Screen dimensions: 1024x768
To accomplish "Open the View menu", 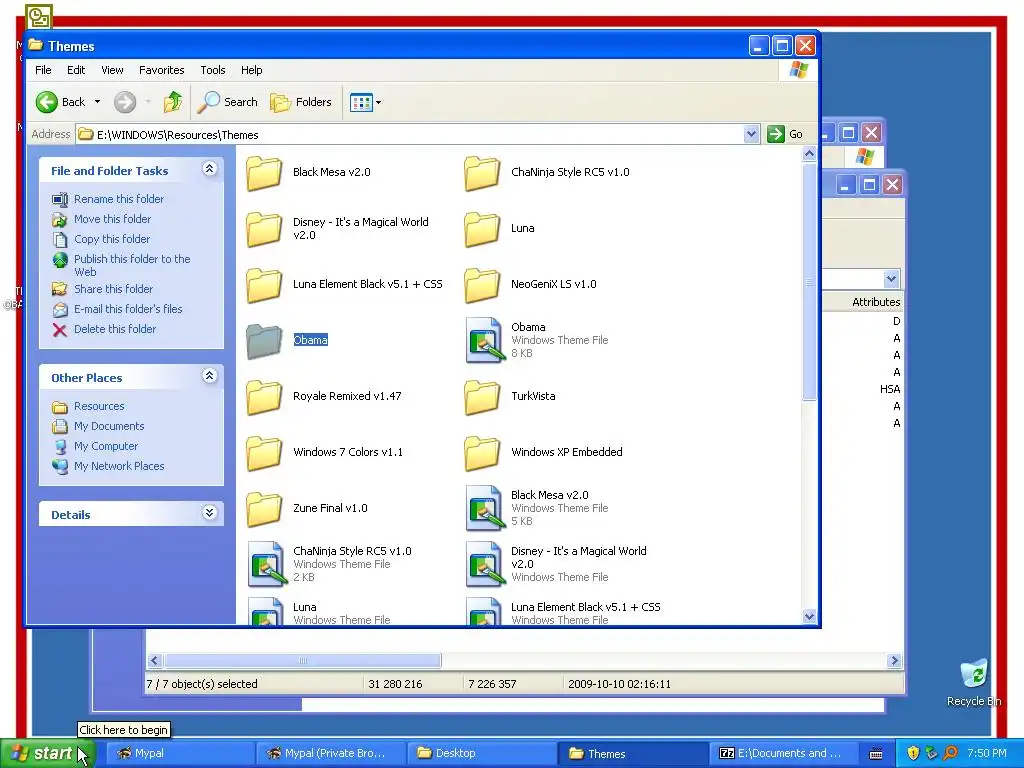I will (112, 70).
